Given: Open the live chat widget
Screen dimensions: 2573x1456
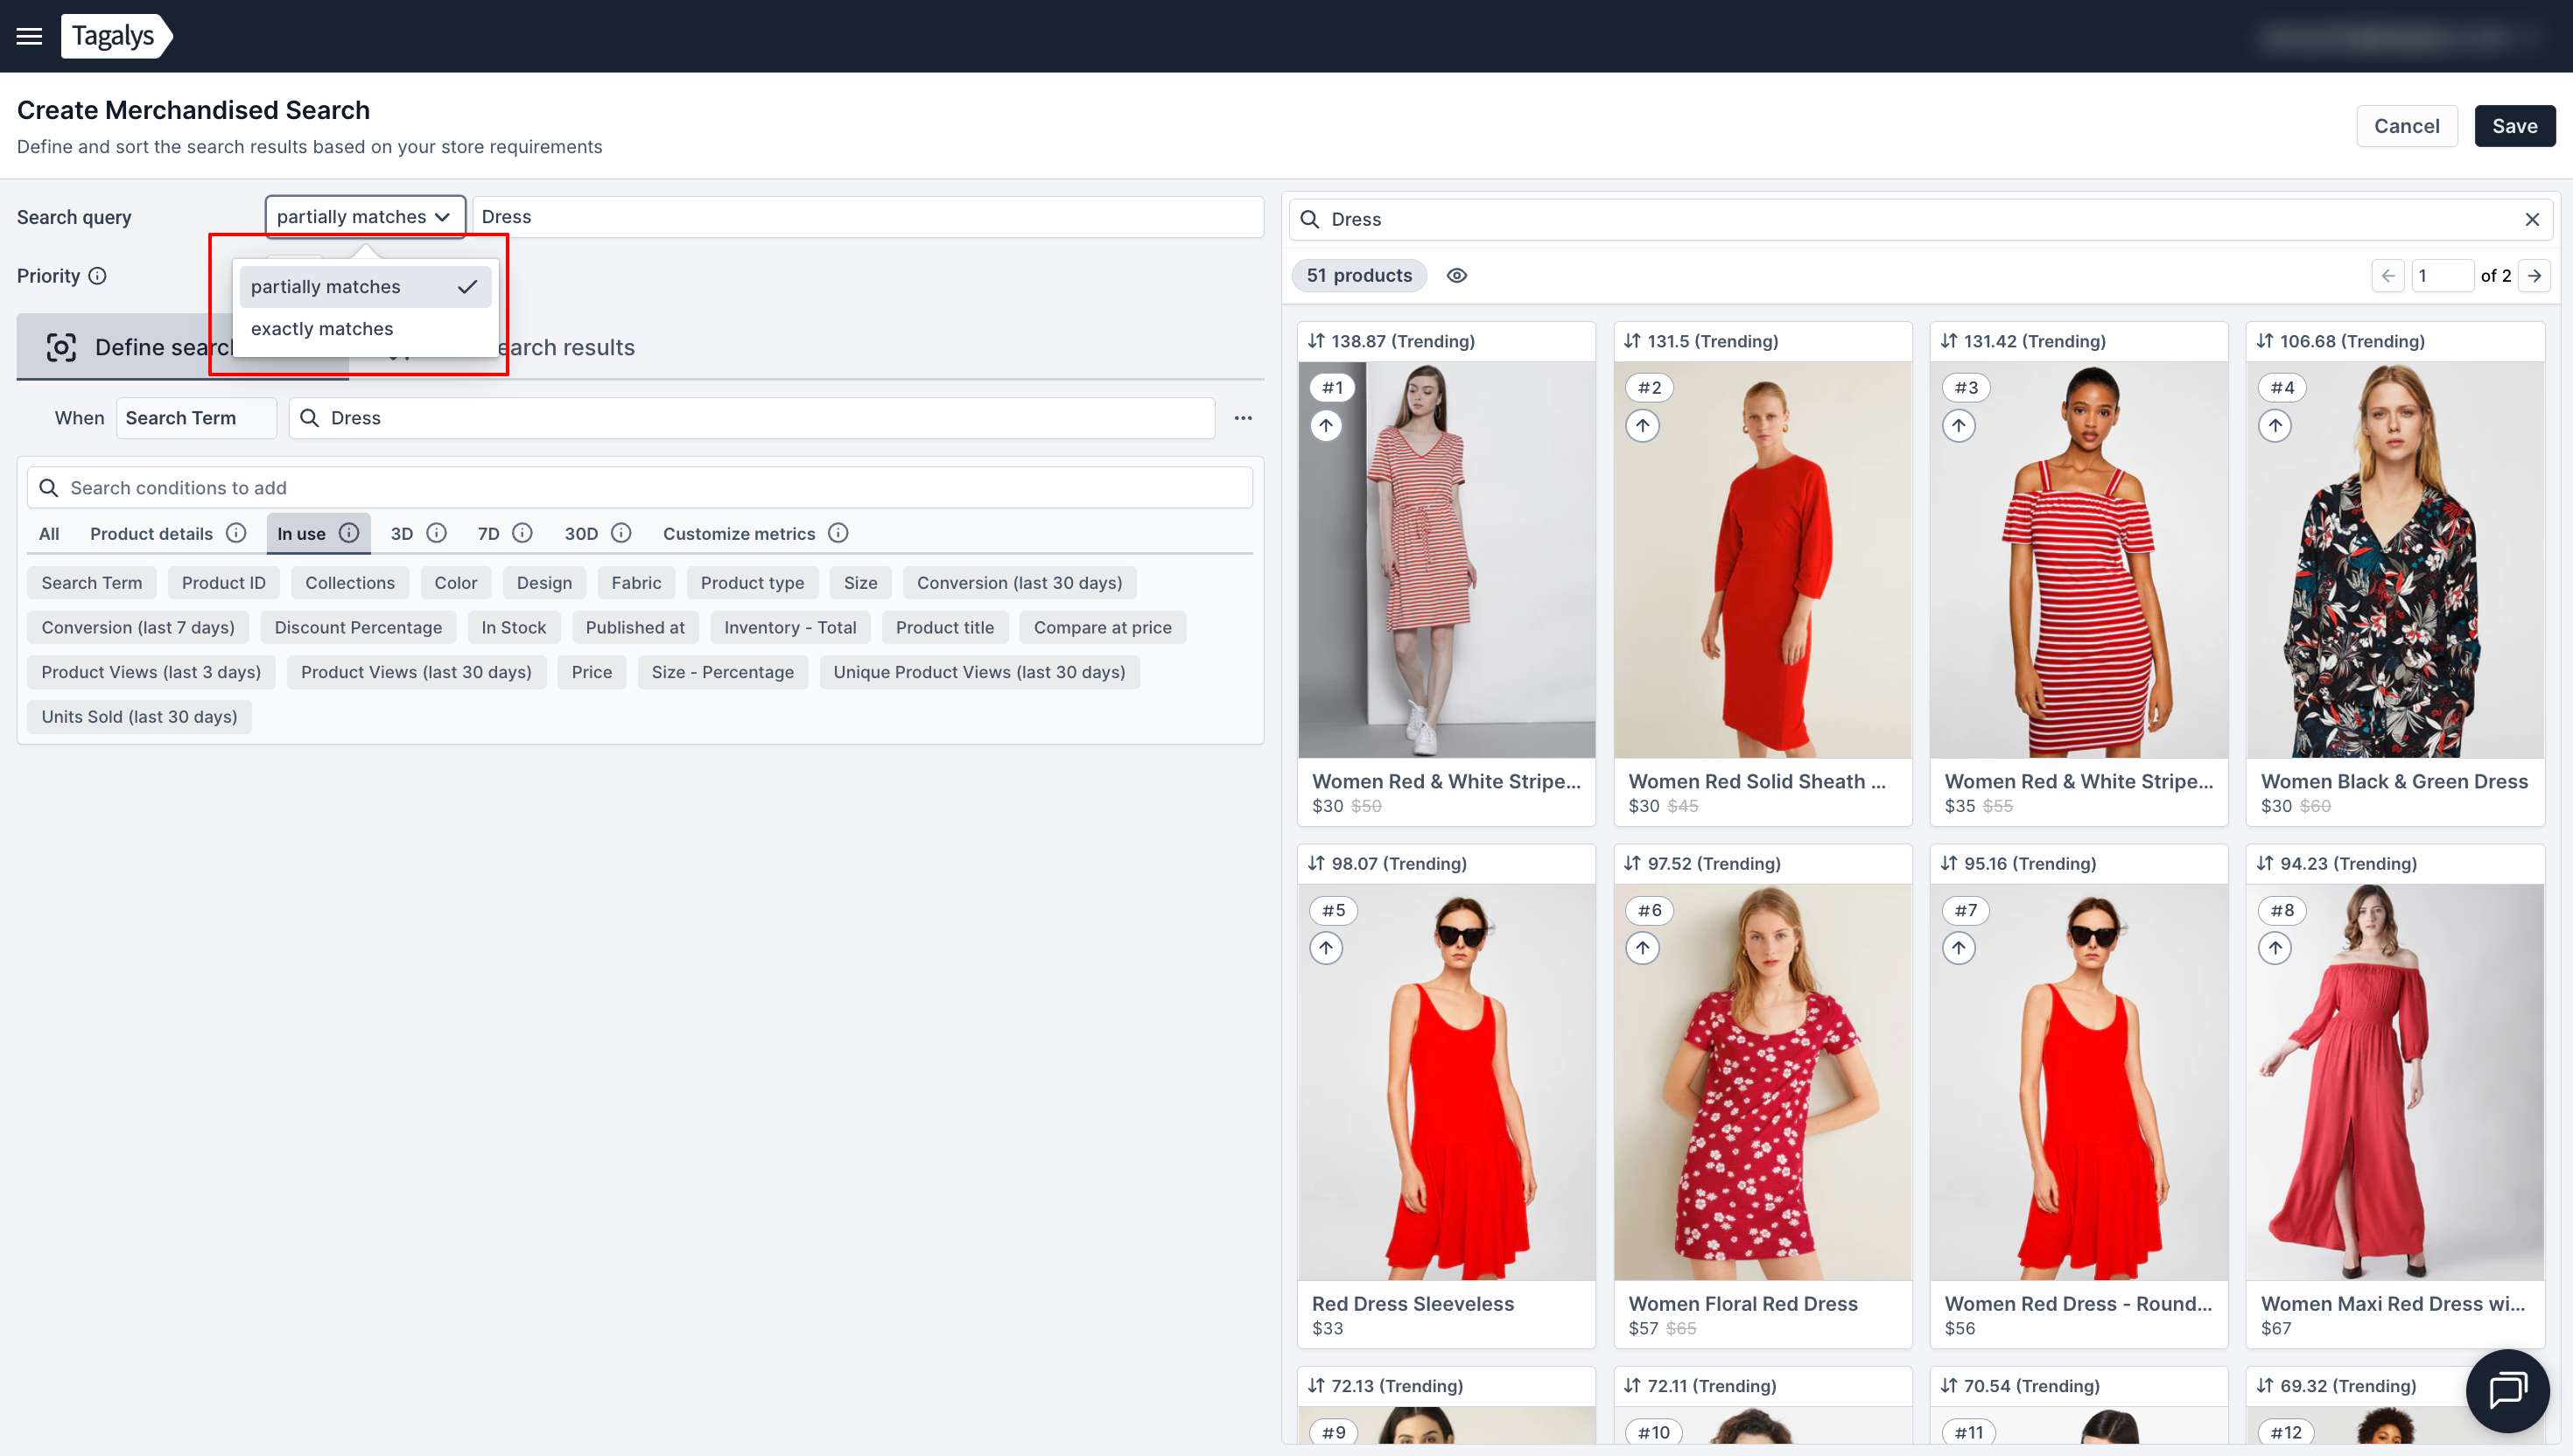Looking at the screenshot, I should [2507, 1390].
